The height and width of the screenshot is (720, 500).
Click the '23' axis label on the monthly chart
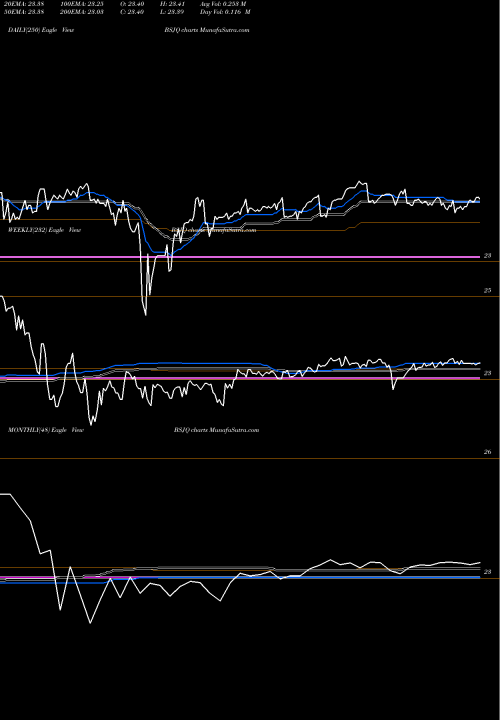click(x=488, y=572)
